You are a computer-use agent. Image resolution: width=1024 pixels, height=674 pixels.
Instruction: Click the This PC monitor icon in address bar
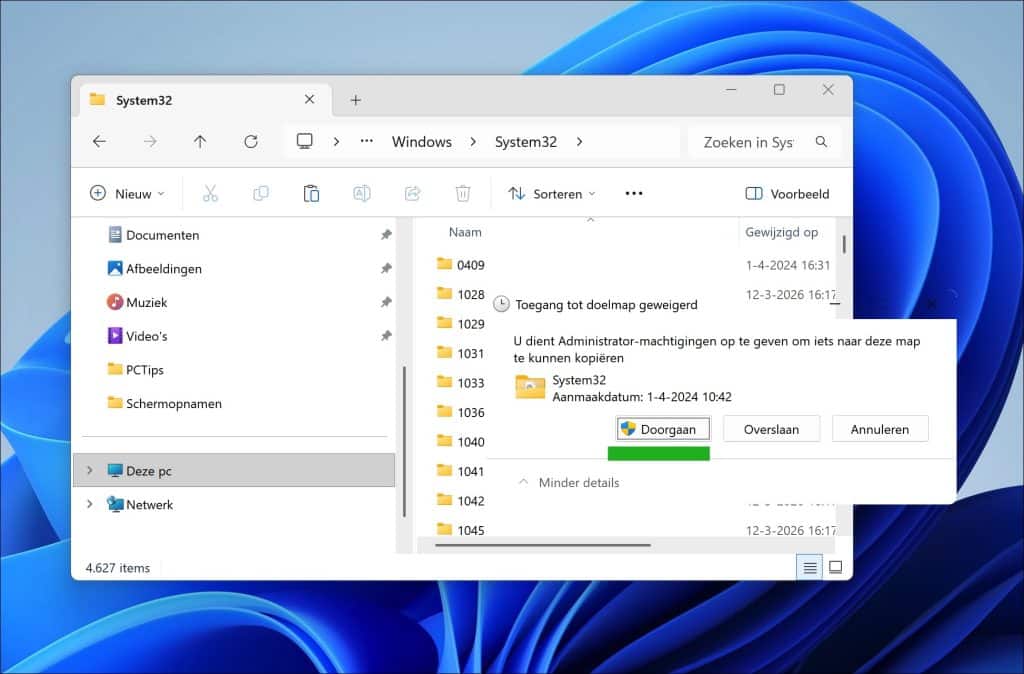tap(304, 141)
